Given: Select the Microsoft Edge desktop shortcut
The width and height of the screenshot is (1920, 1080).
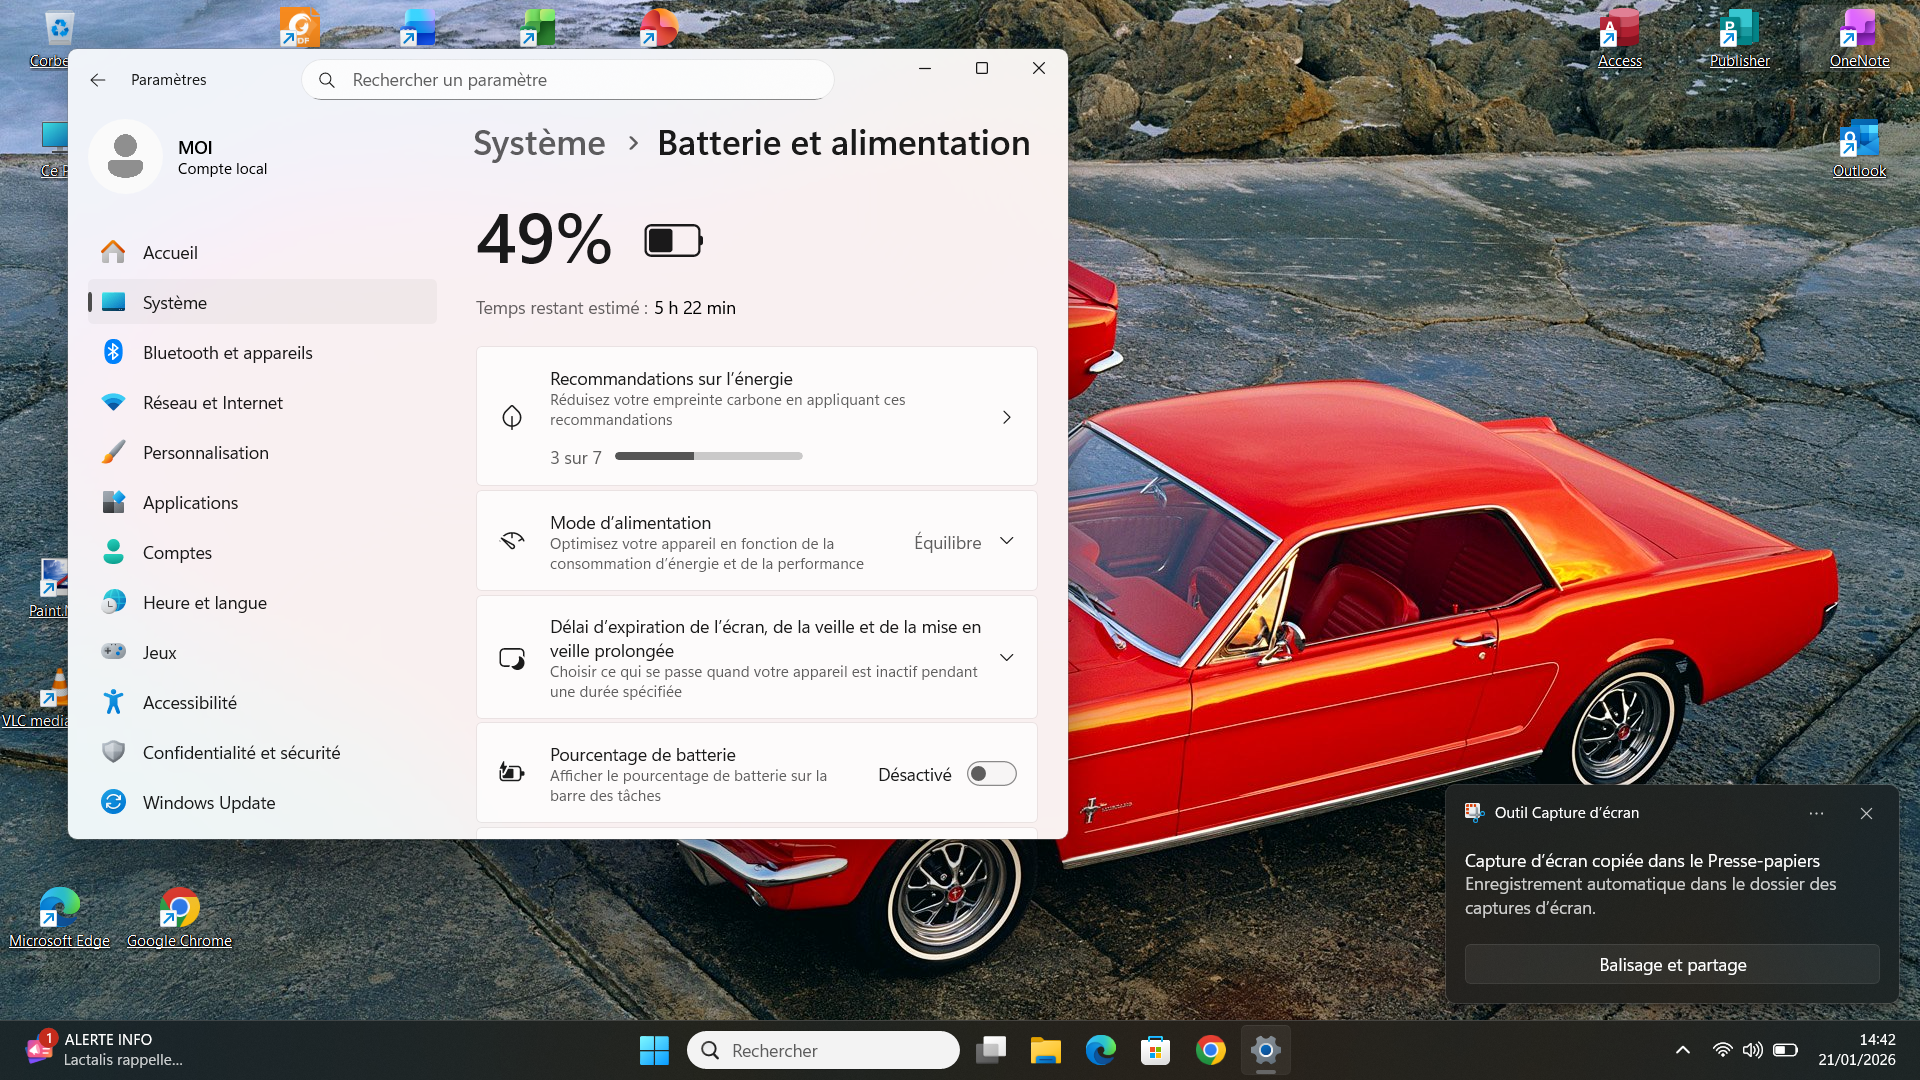Looking at the screenshot, I should (59, 918).
